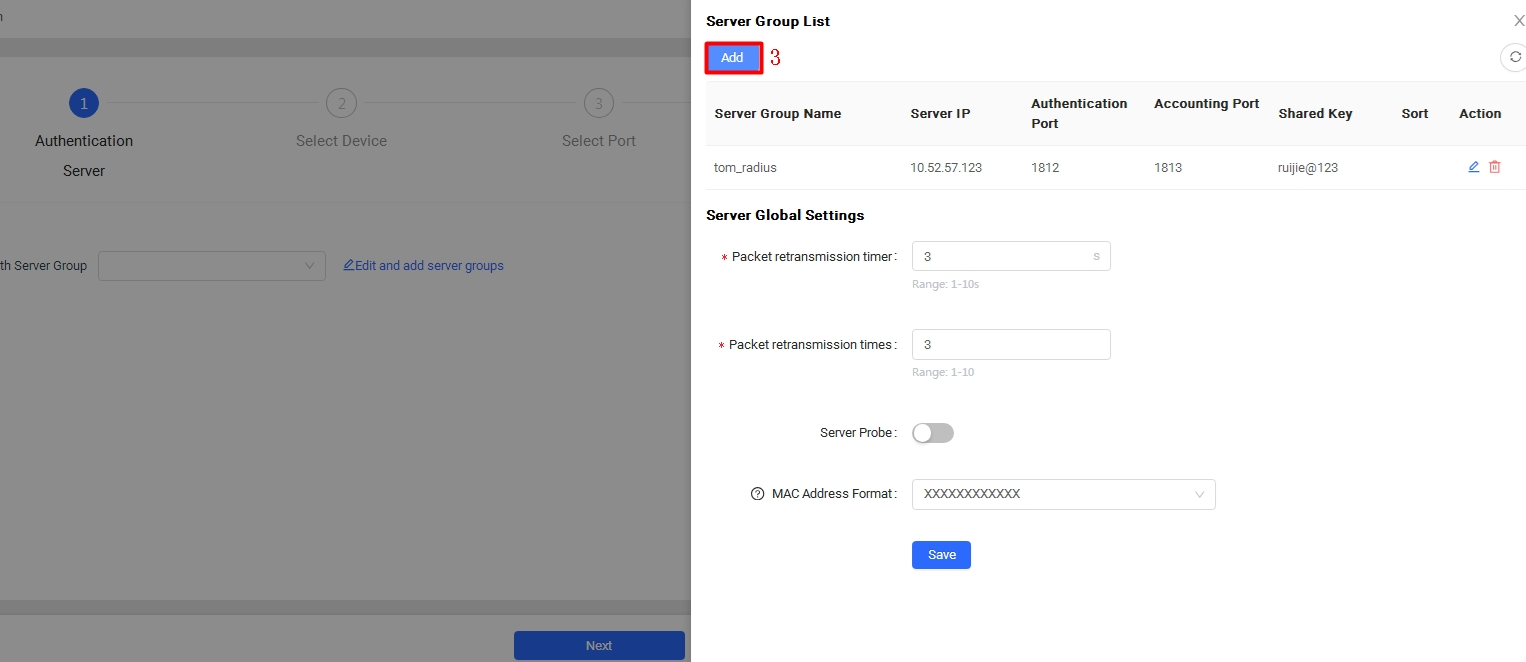Go to step 3 Select Port
The width and height of the screenshot is (1526, 662).
coord(598,103)
